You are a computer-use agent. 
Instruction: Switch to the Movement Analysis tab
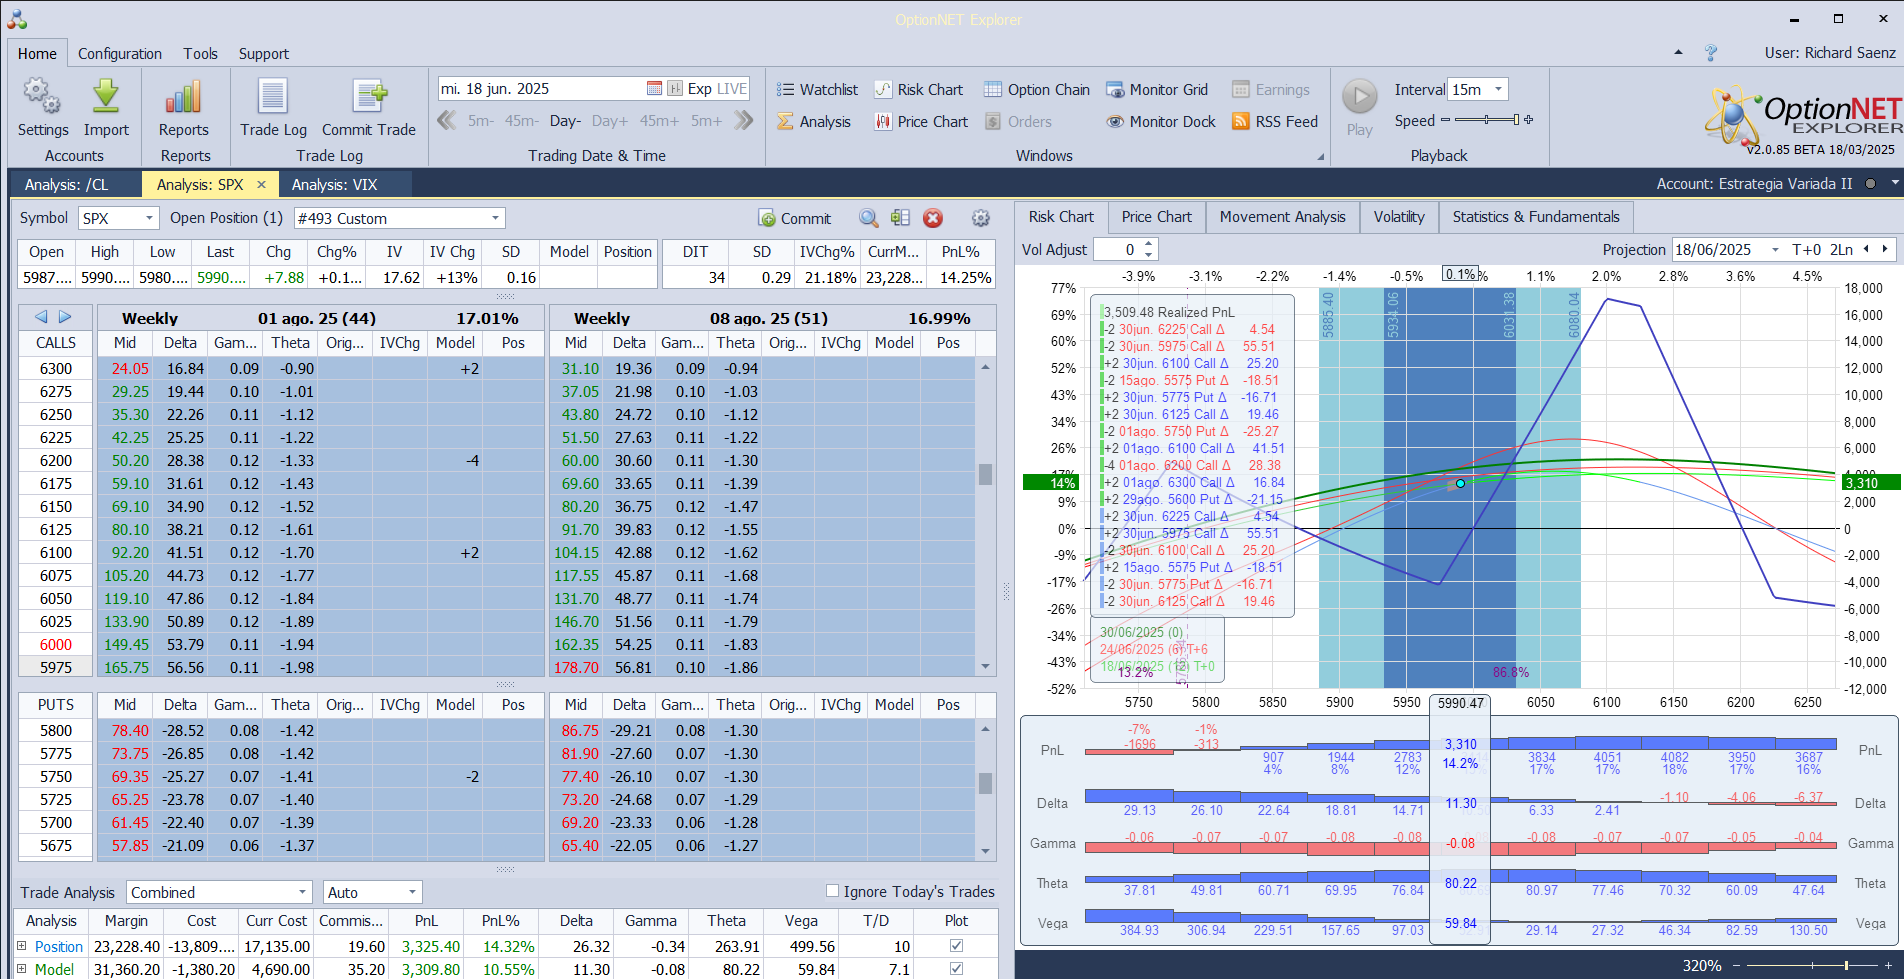1283,217
